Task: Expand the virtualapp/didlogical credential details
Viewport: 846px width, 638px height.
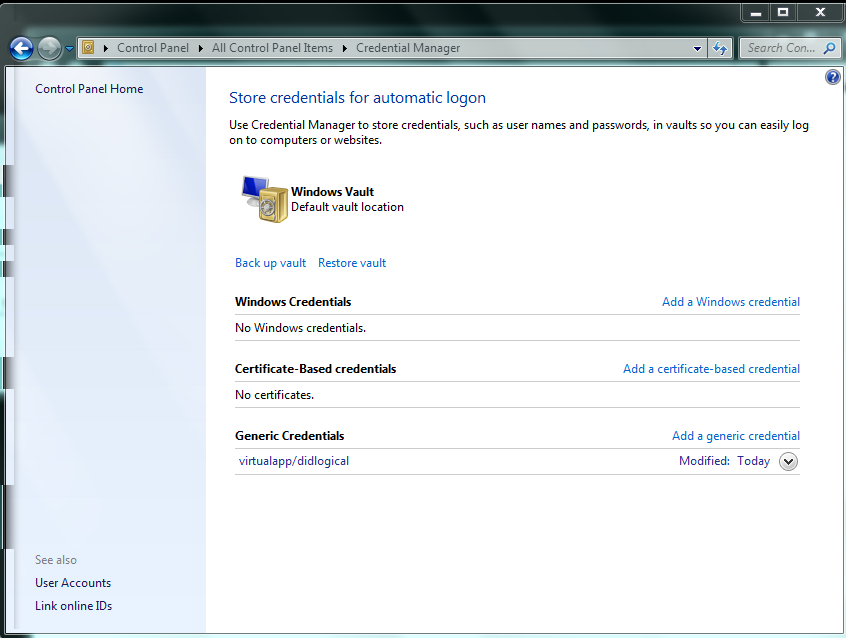Action: click(788, 461)
